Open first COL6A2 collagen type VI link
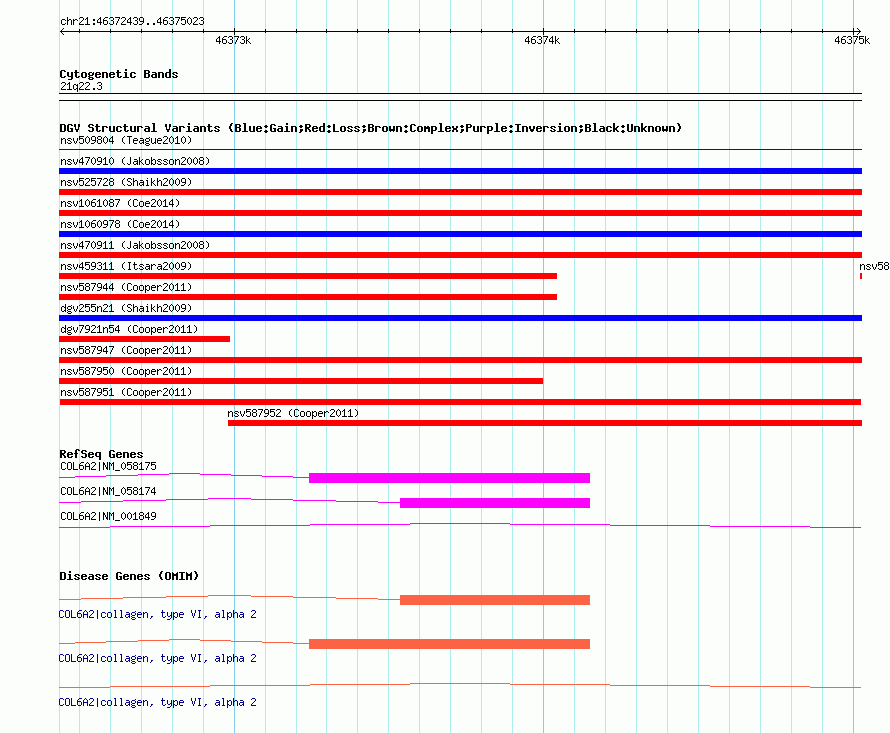The height and width of the screenshot is (733, 890). (x=158, y=614)
